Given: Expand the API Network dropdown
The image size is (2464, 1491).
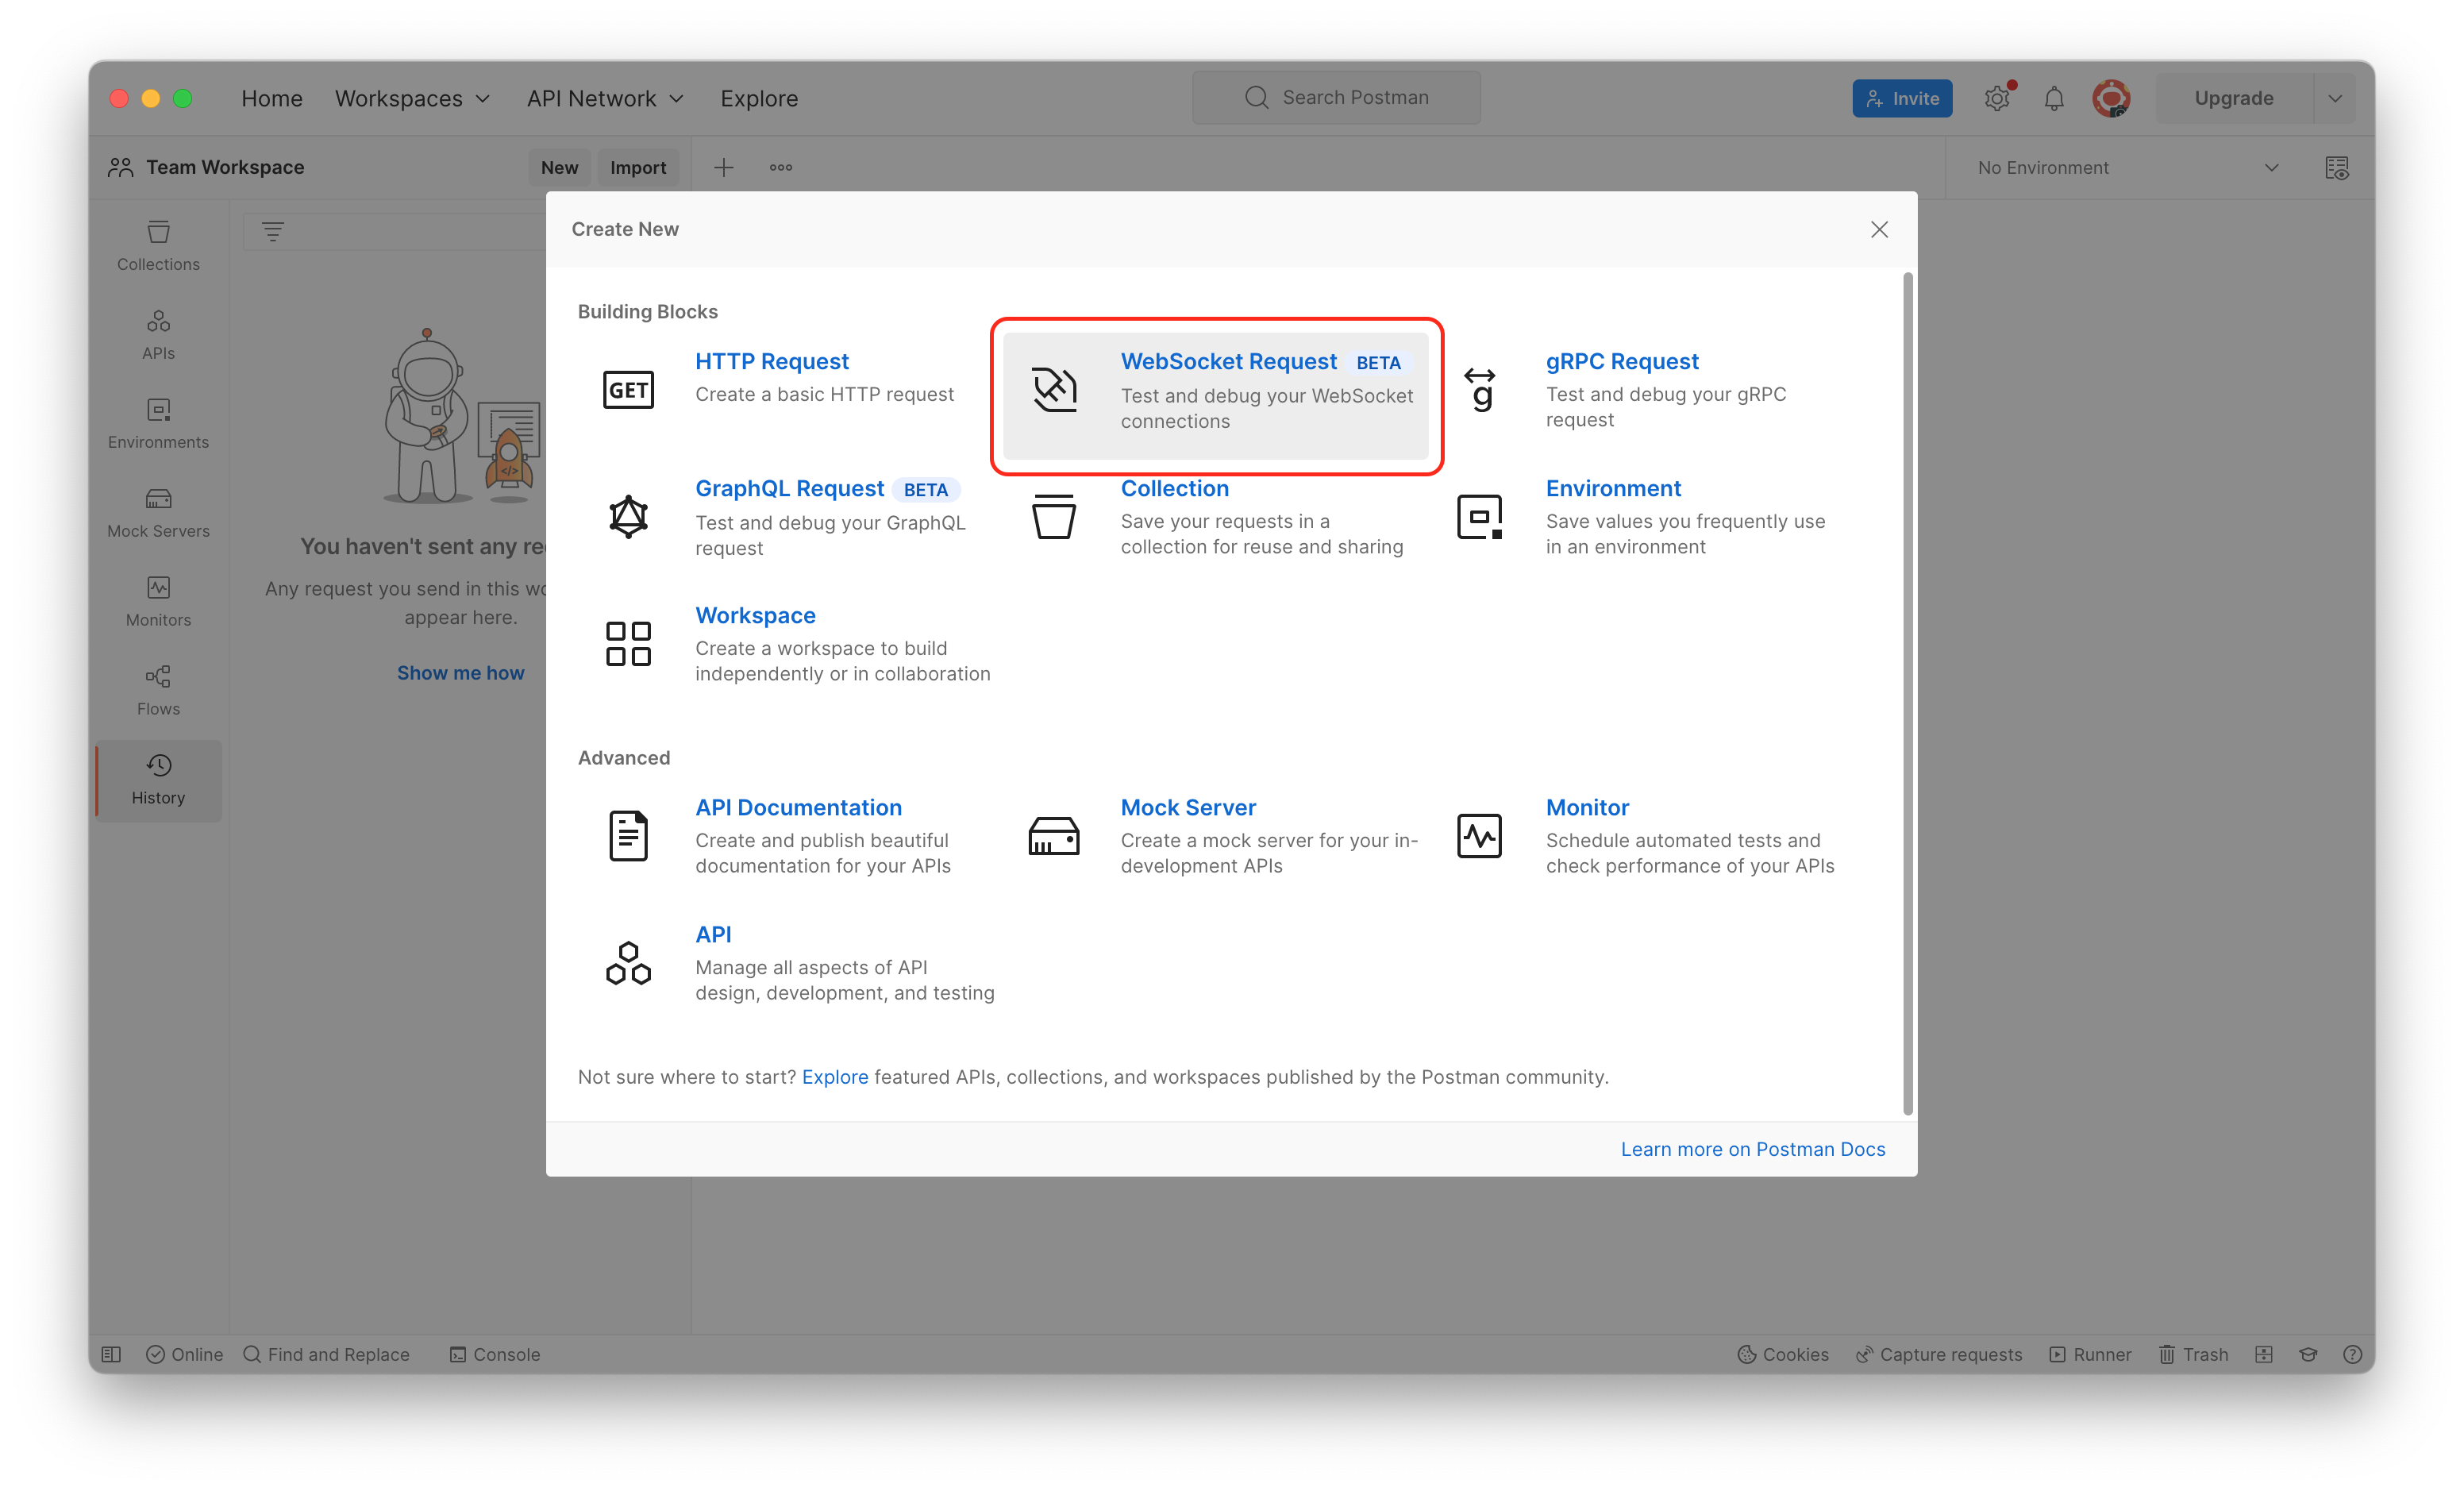Looking at the screenshot, I should tap(605, 98).
